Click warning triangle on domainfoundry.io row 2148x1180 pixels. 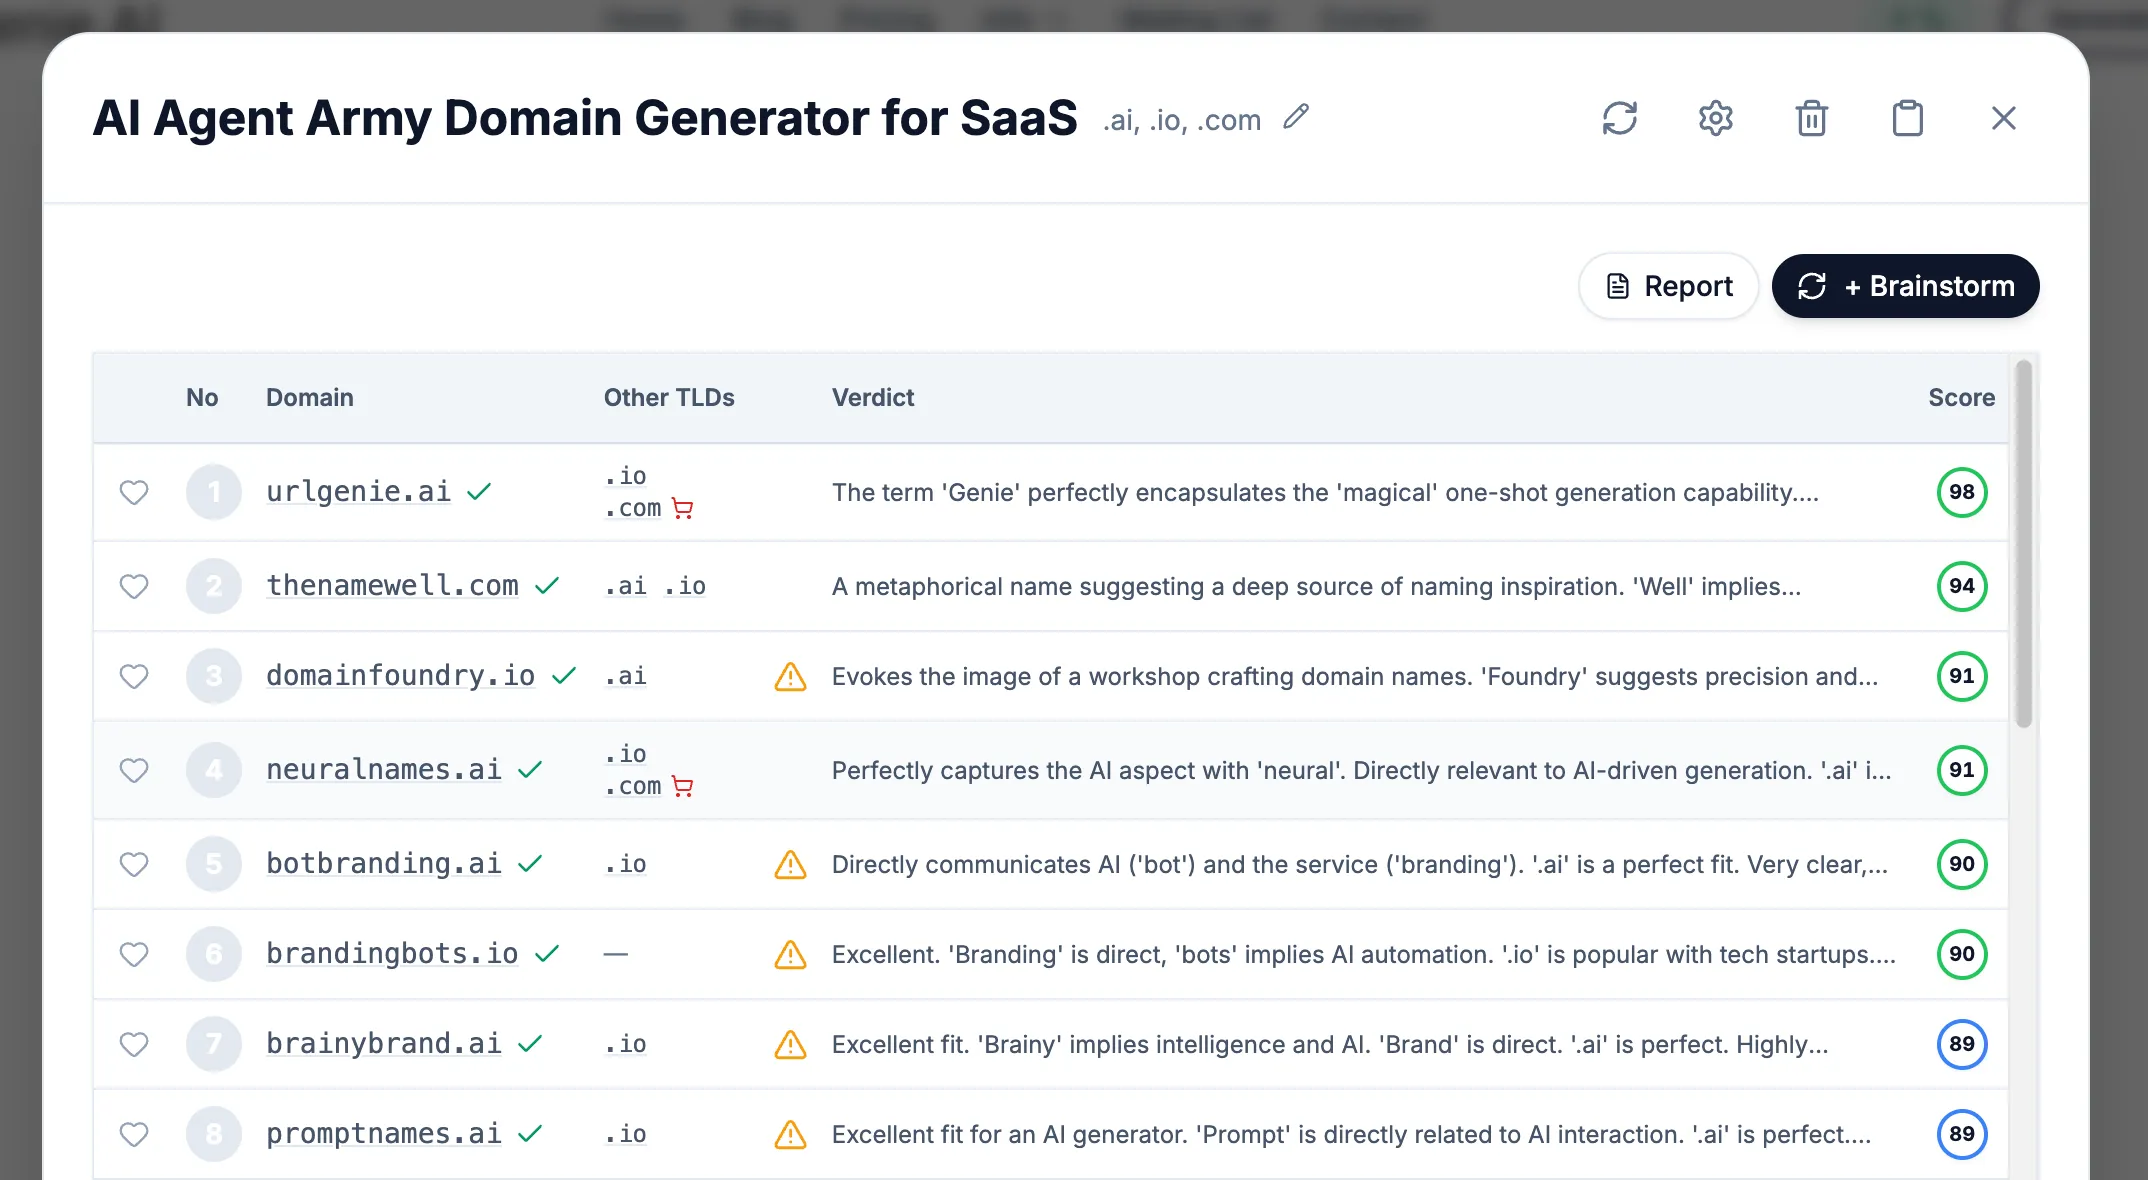(x=790, y=677)
